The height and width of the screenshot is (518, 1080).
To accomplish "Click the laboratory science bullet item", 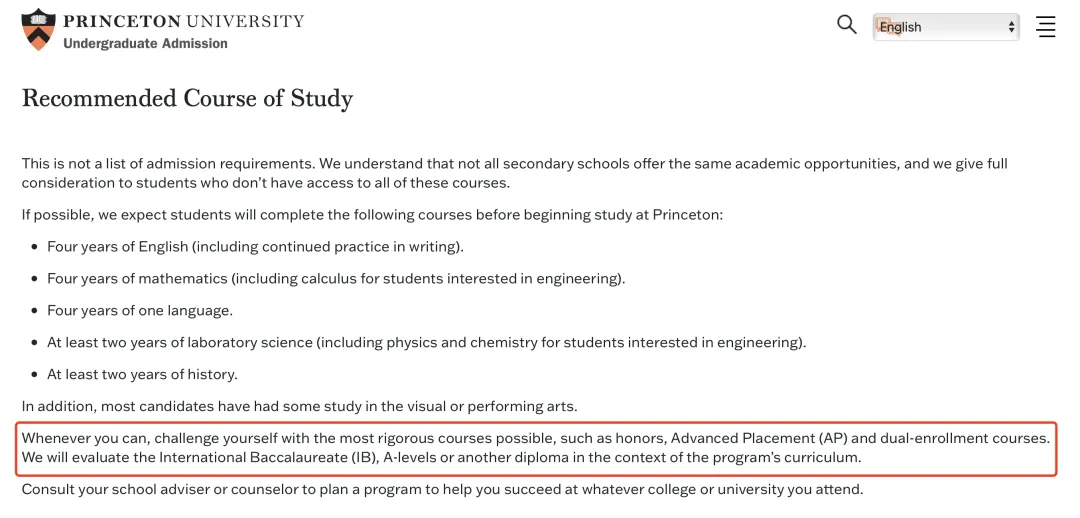I will 426,343.
